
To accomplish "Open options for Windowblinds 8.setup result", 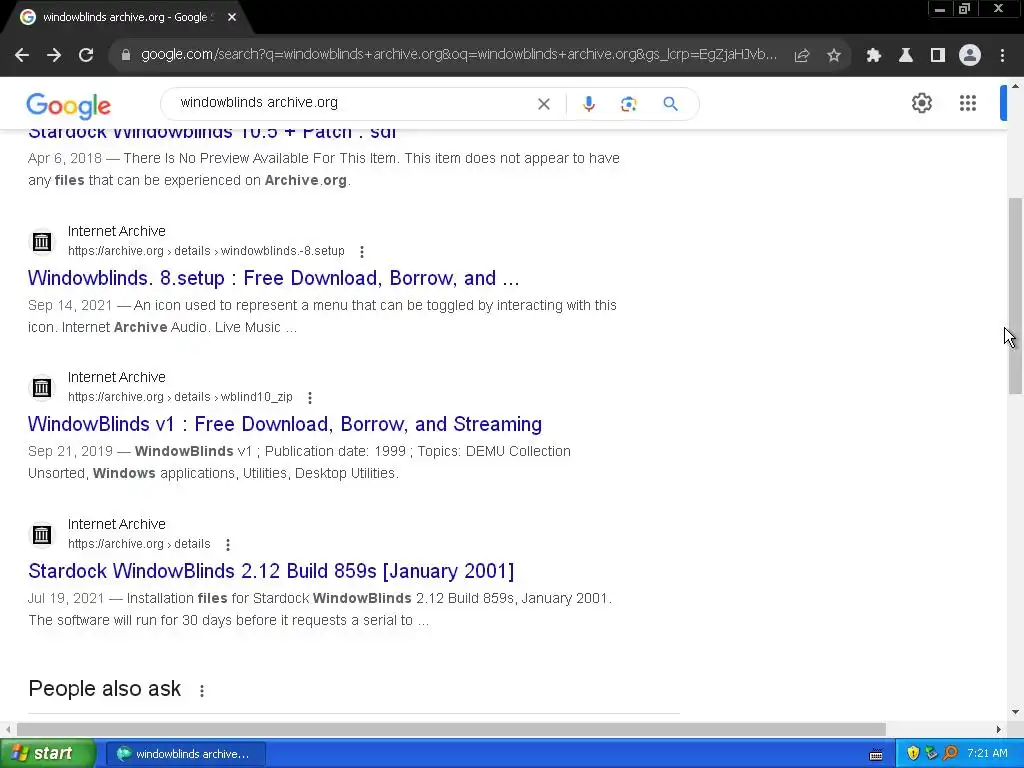I will tap(362, 251).
